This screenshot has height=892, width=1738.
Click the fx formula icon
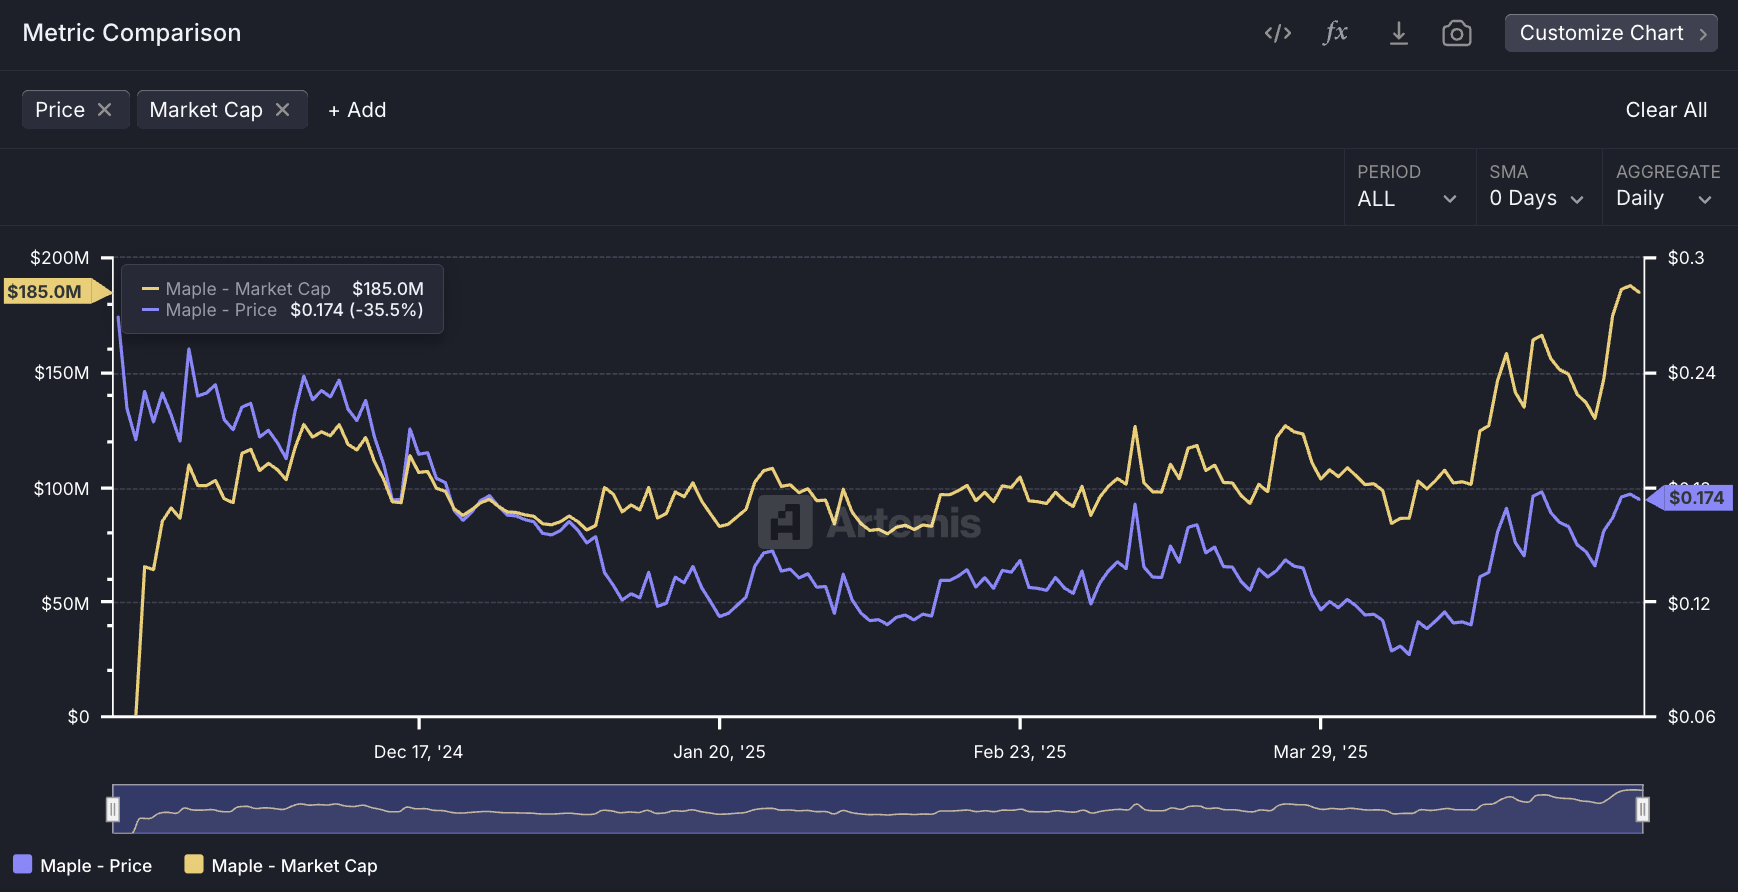[x=1336, y=33]
